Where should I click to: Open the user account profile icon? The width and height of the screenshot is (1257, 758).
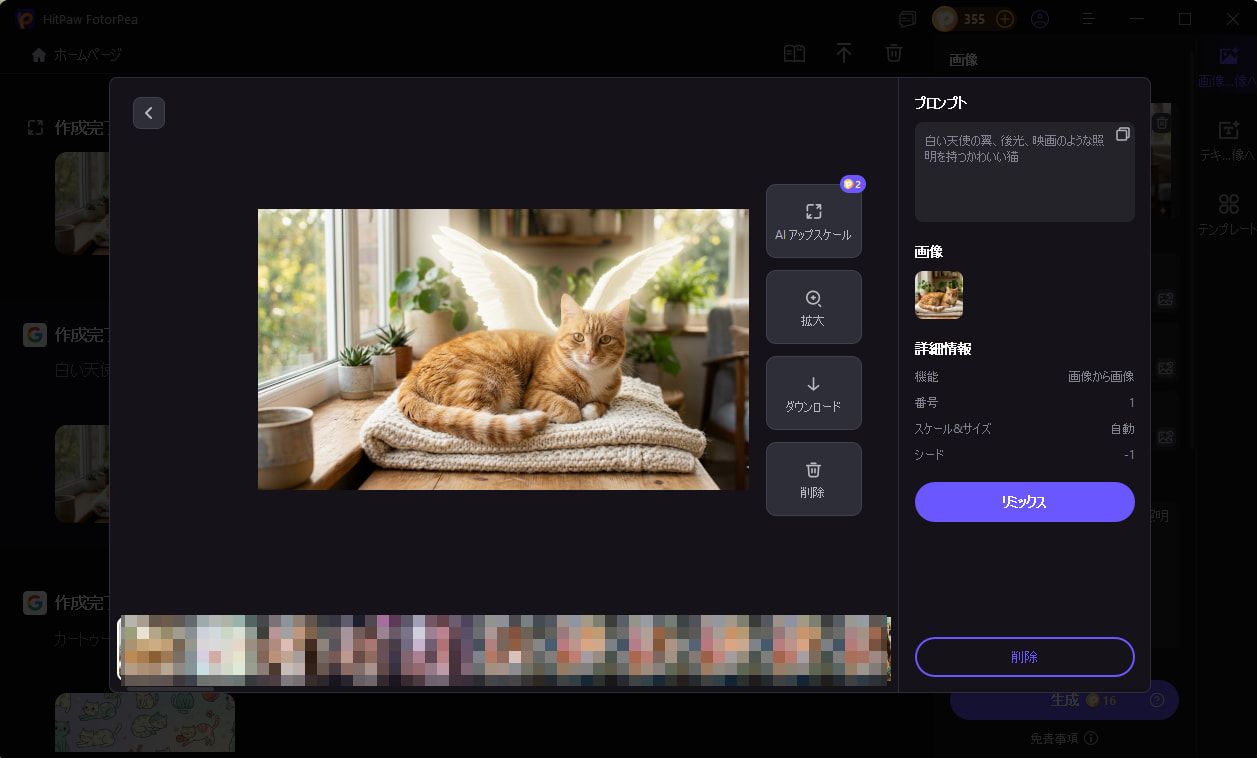click(x=1040, y=19)
